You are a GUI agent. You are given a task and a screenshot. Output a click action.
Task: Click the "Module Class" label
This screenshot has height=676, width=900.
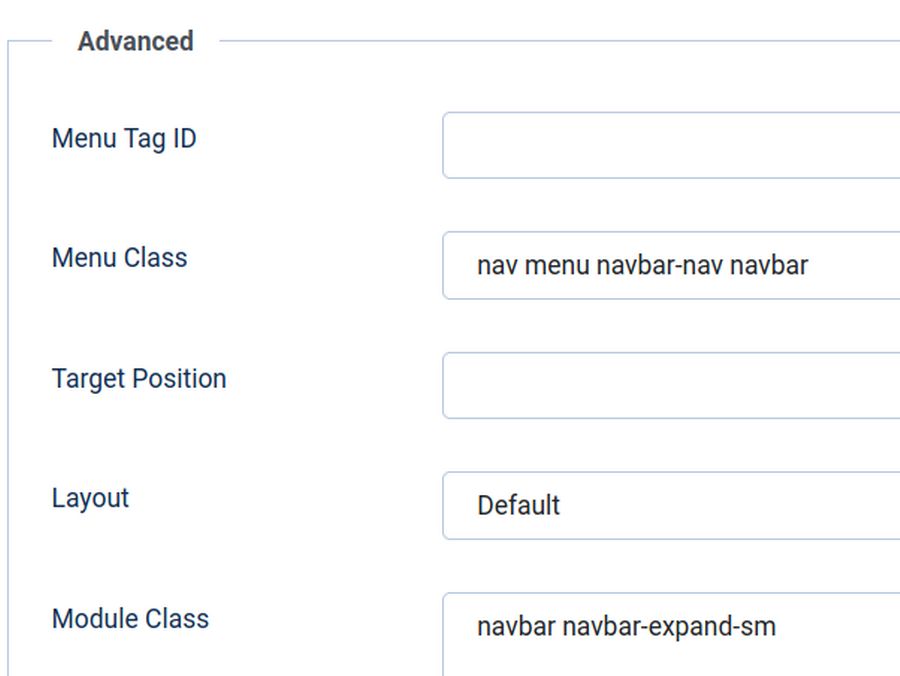point(130,619)
